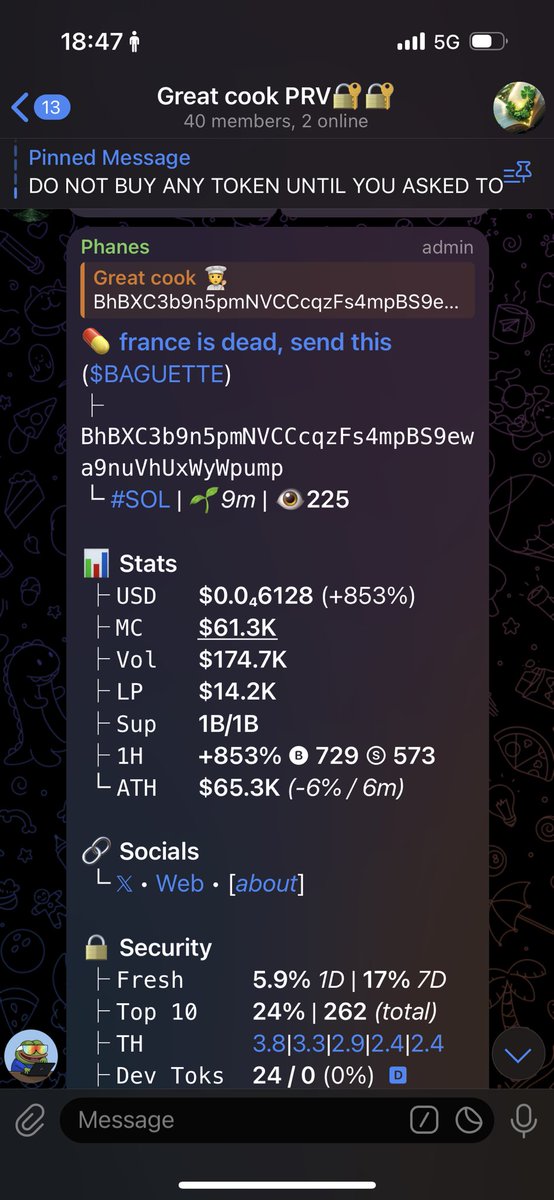Open the X social link
Viewport: 554px width, 1200px height.
[124, 884]
